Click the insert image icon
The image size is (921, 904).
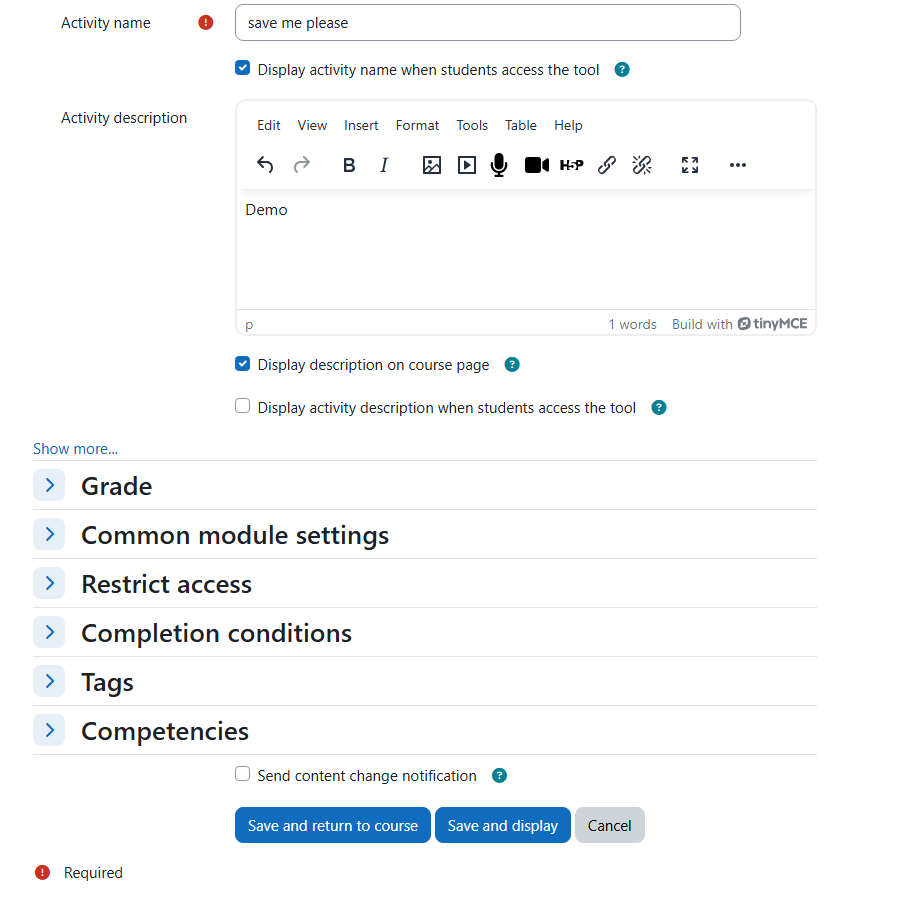point(432,165)
